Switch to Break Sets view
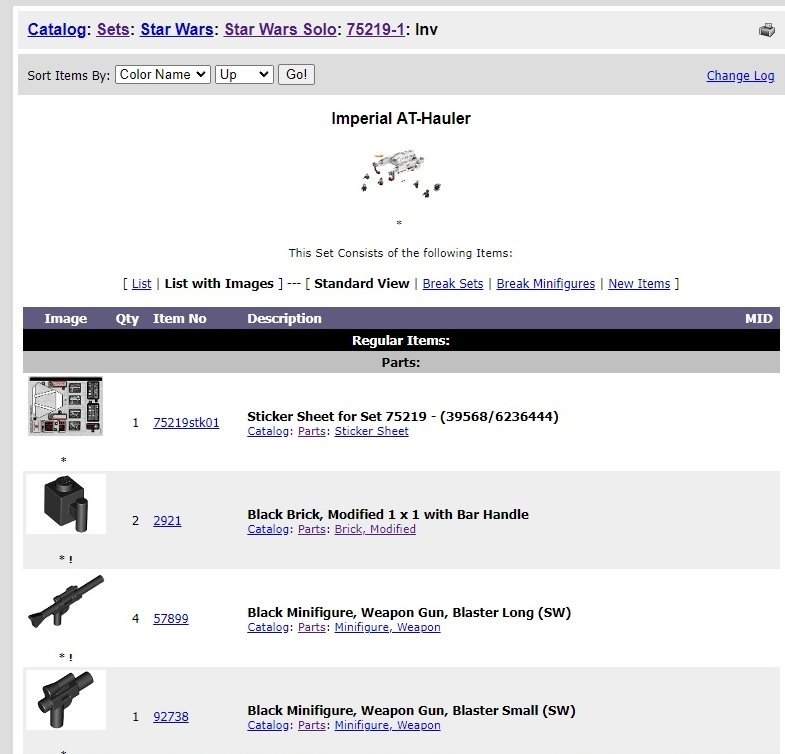This screenshot has width=785, height=754. (453, 284)
